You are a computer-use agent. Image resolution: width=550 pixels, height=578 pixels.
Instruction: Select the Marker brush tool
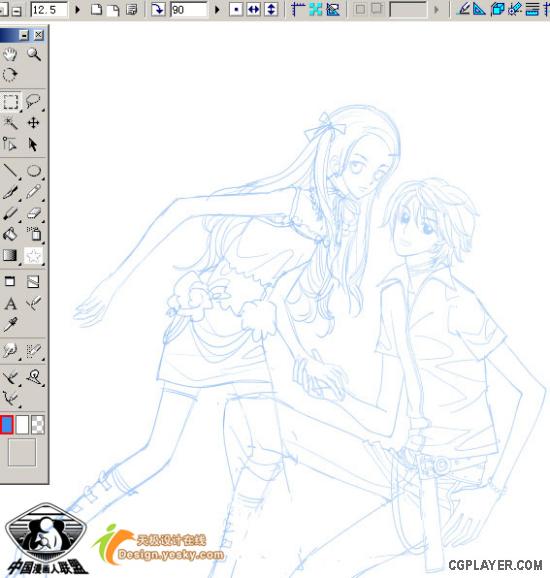click(10, 213)
